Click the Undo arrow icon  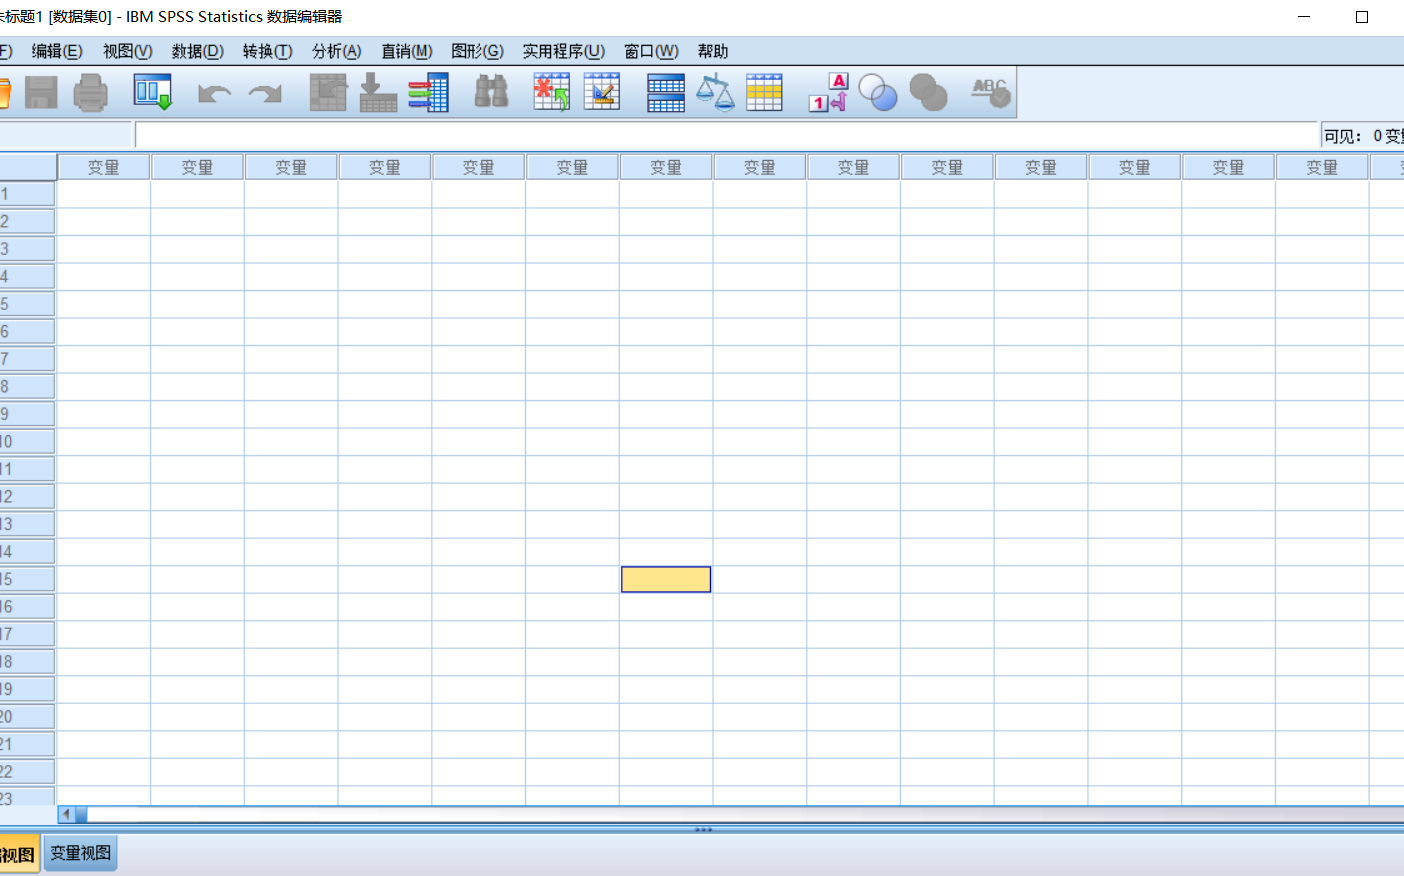[214, 94]
